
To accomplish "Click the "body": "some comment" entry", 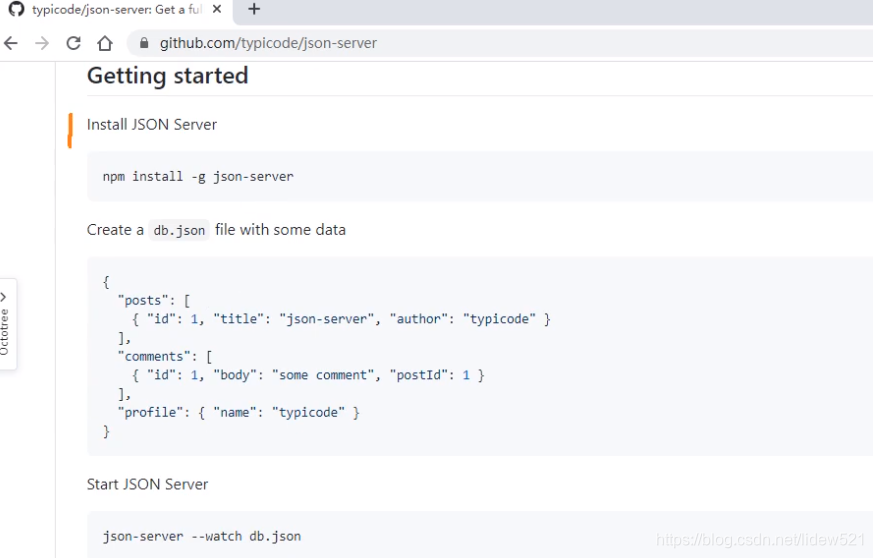I will pyautogui.click(x=293, y=375).
